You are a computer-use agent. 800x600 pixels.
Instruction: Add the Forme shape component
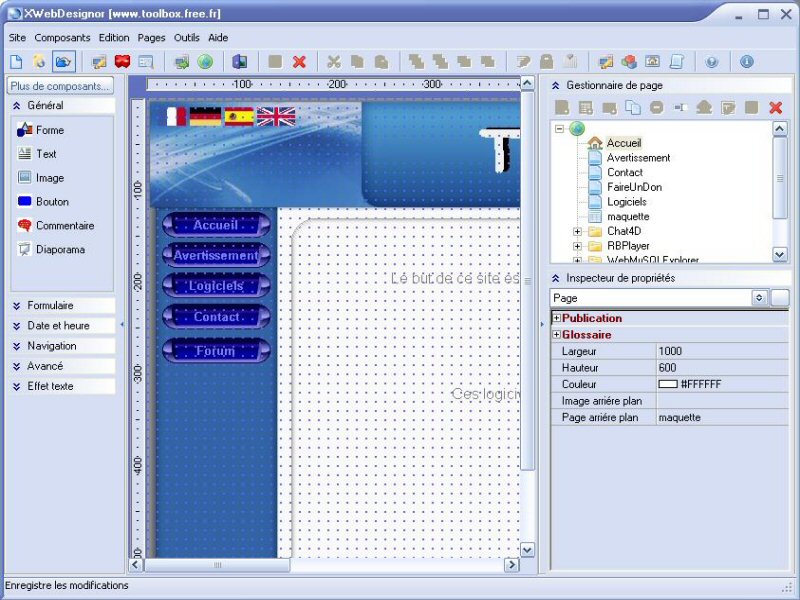pyautogui.click(x=40, y=130)
